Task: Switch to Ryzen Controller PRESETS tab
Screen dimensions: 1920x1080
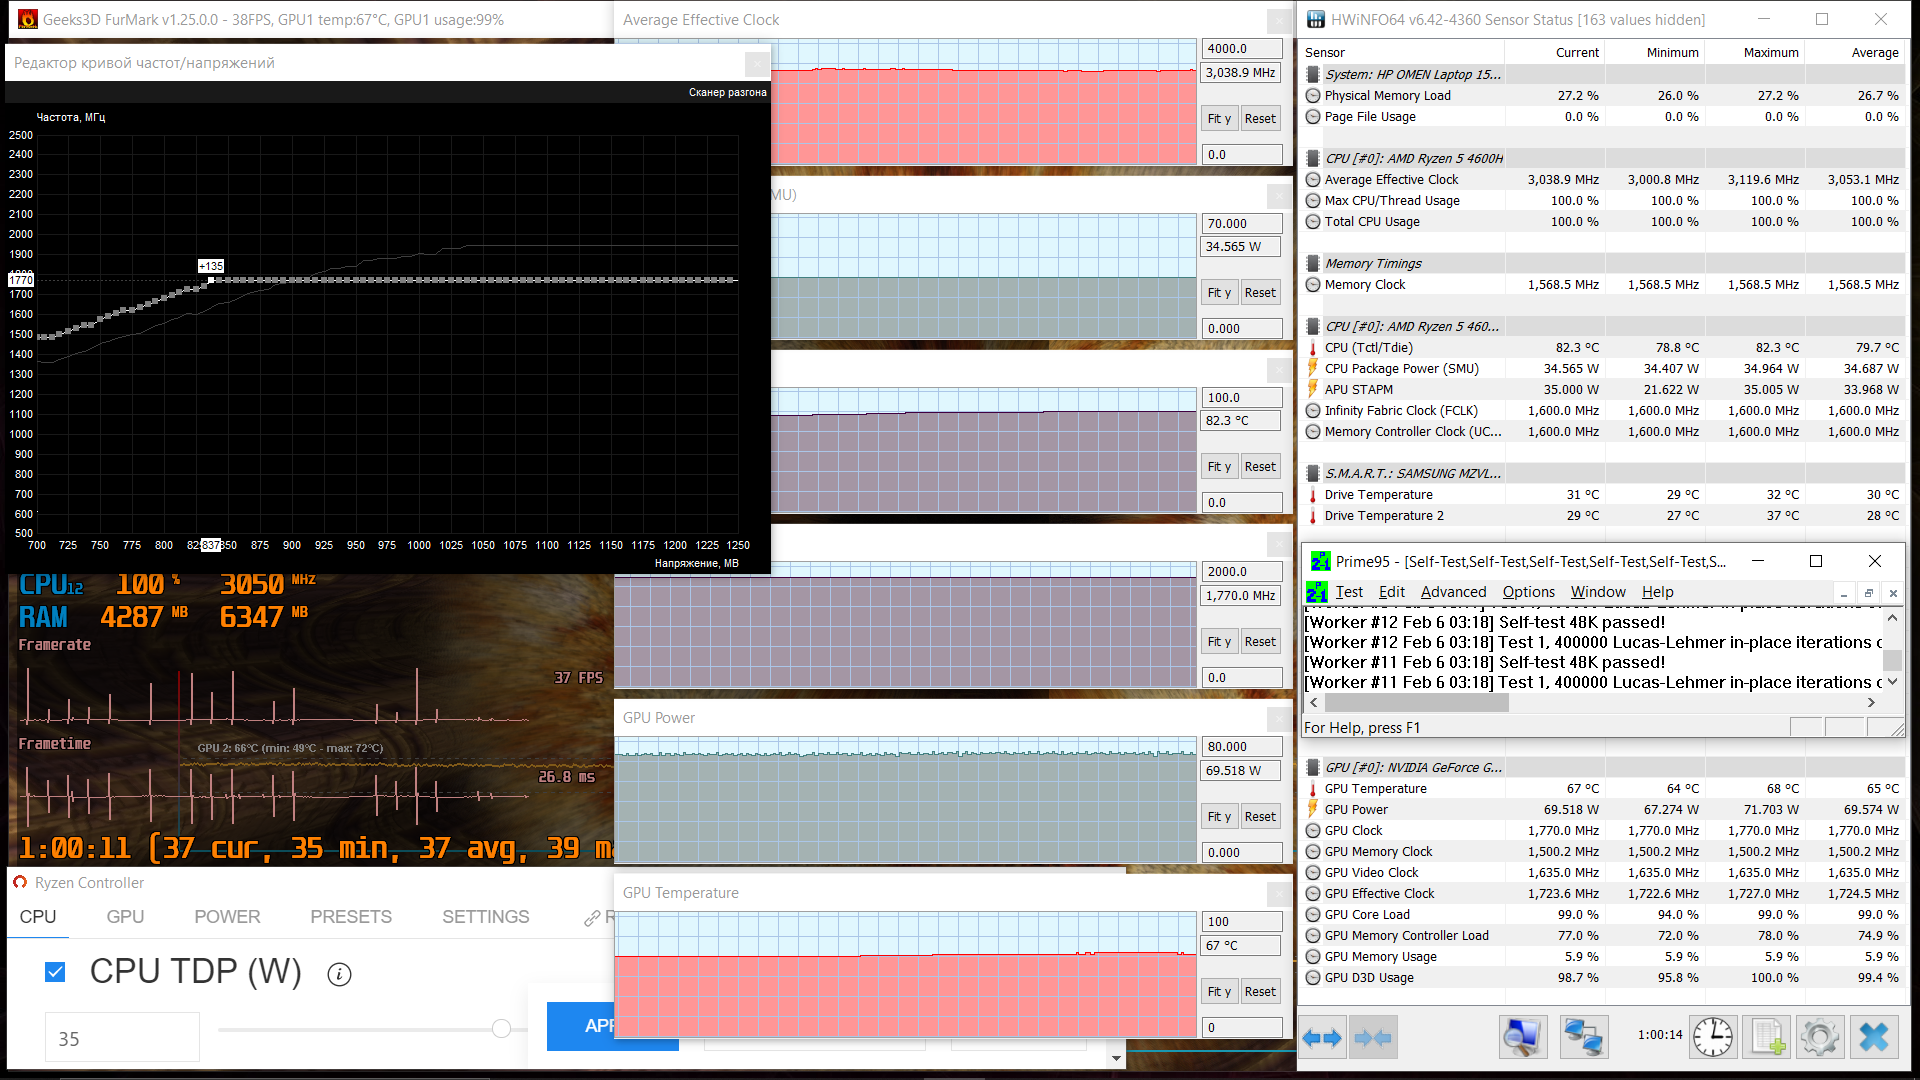Action: [351, 917]
